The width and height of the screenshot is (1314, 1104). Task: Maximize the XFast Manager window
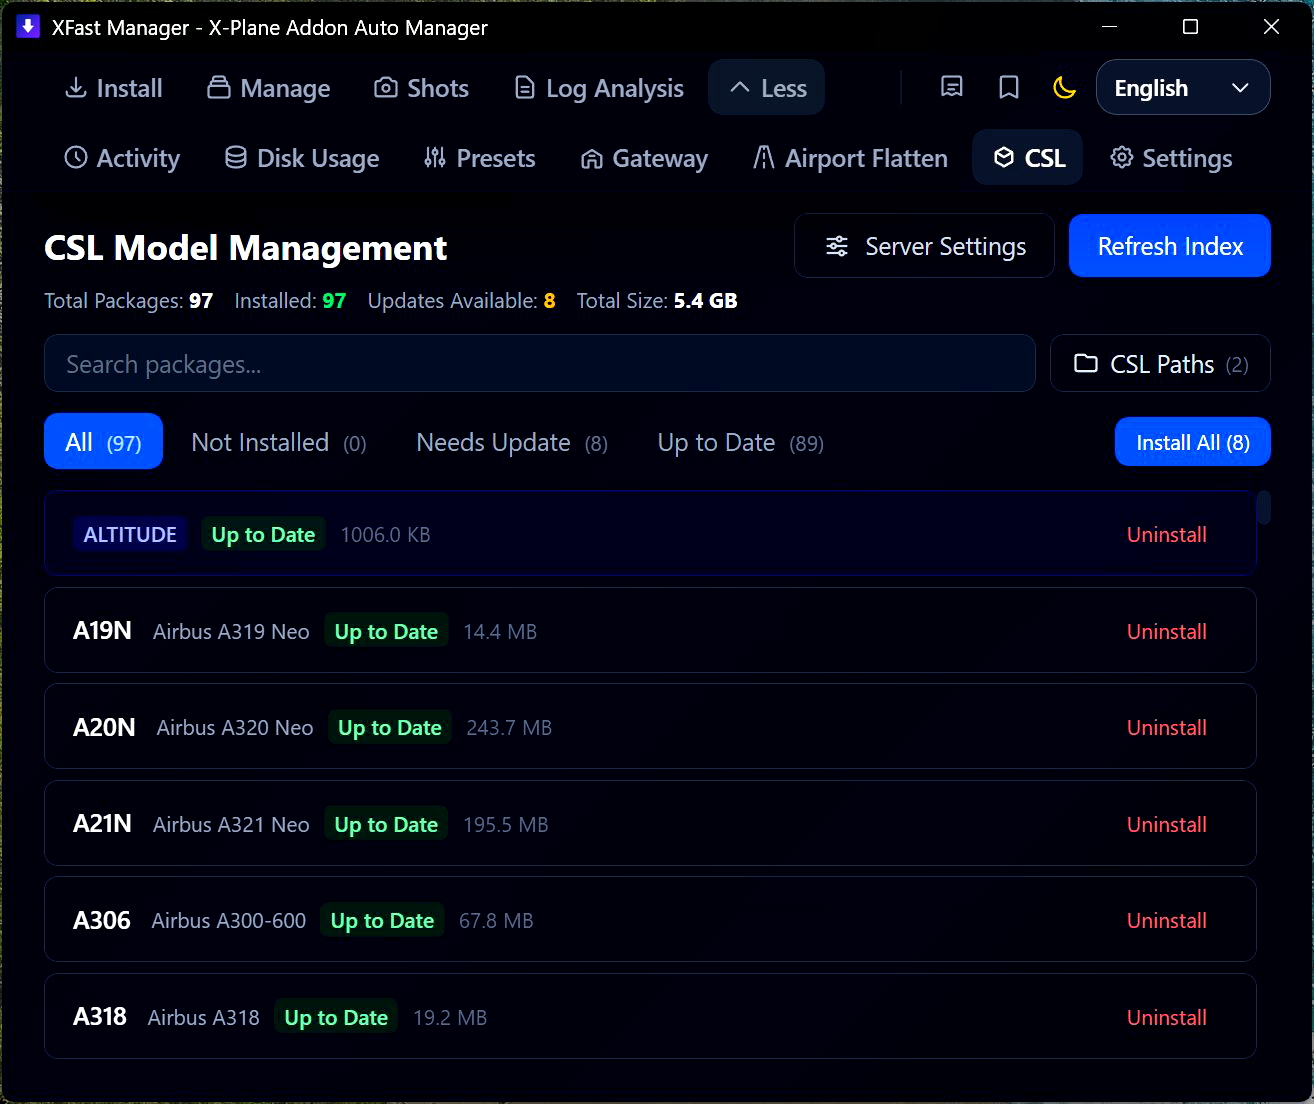pos(1190,27)
